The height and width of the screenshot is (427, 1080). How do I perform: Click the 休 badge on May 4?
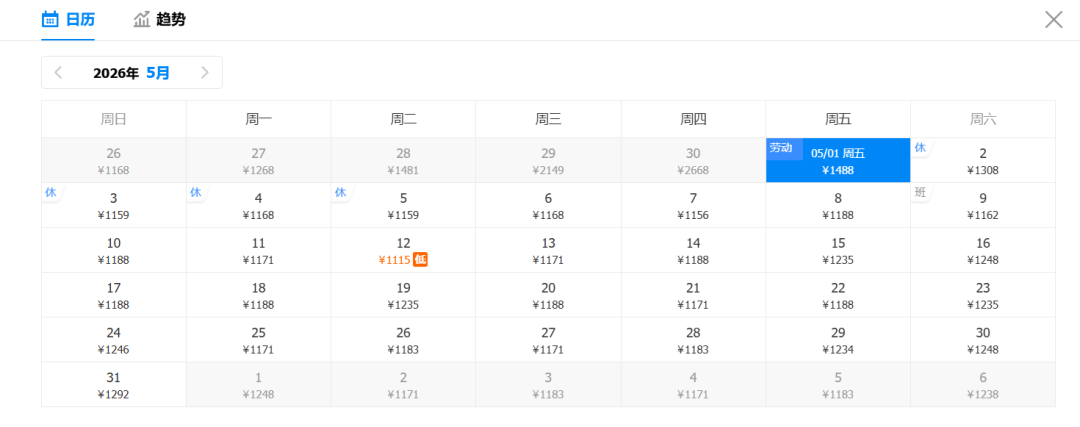(196, 192)
